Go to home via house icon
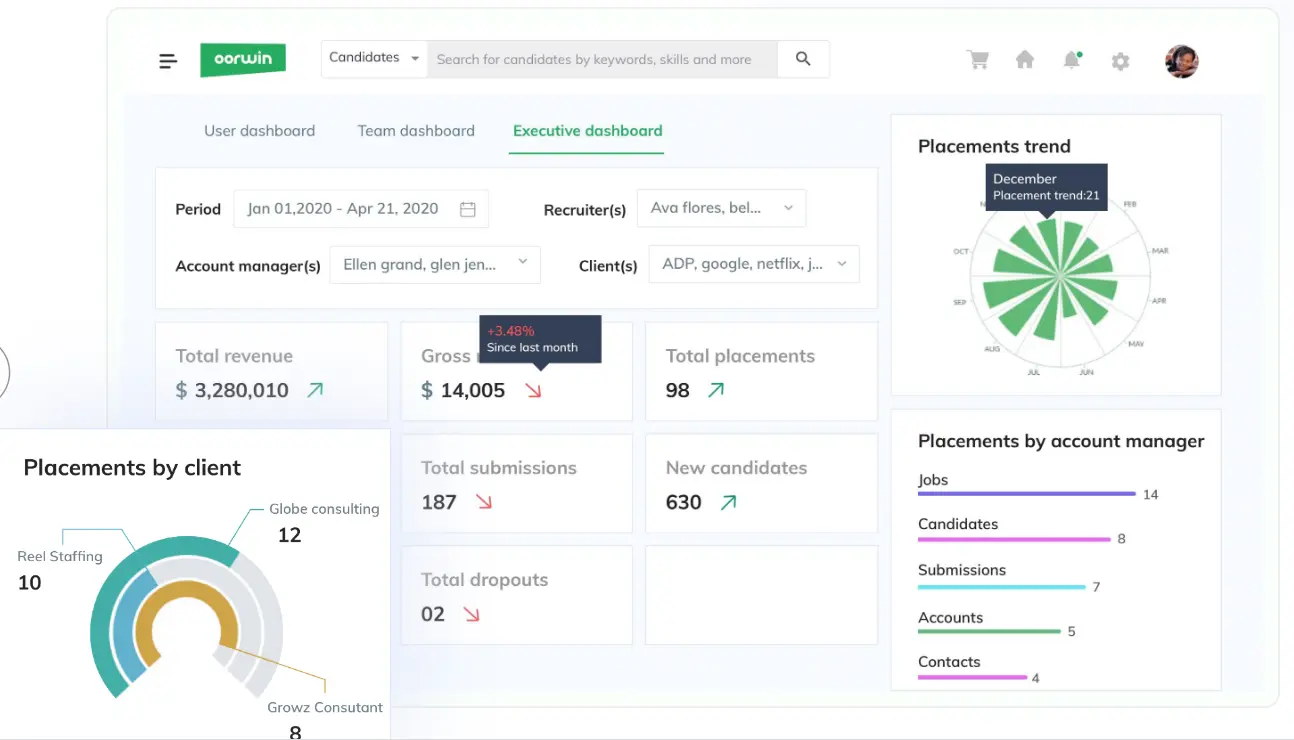Image resolution: width=1294 pixels, height=740 pixels. coord(1025,60)
